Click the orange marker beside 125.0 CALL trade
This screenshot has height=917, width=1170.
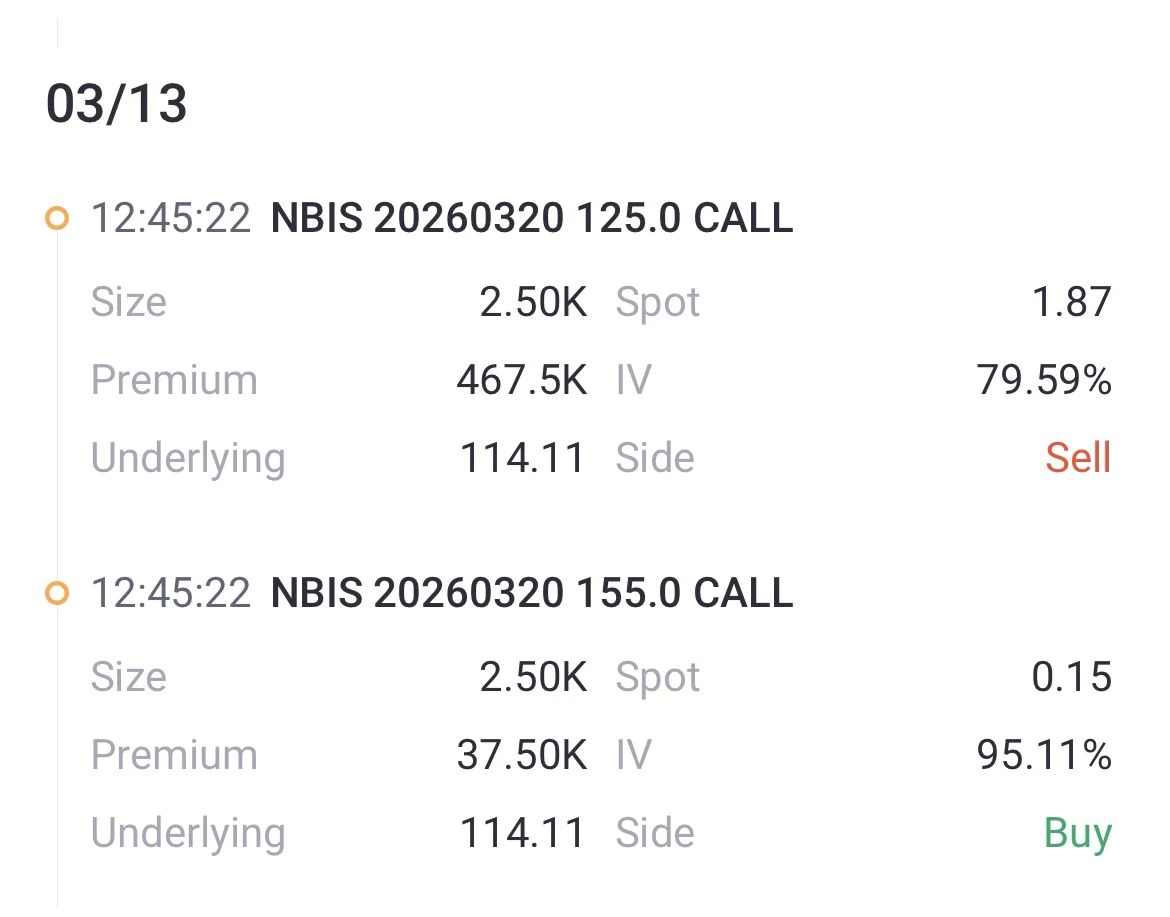click(x=57, y=218)
